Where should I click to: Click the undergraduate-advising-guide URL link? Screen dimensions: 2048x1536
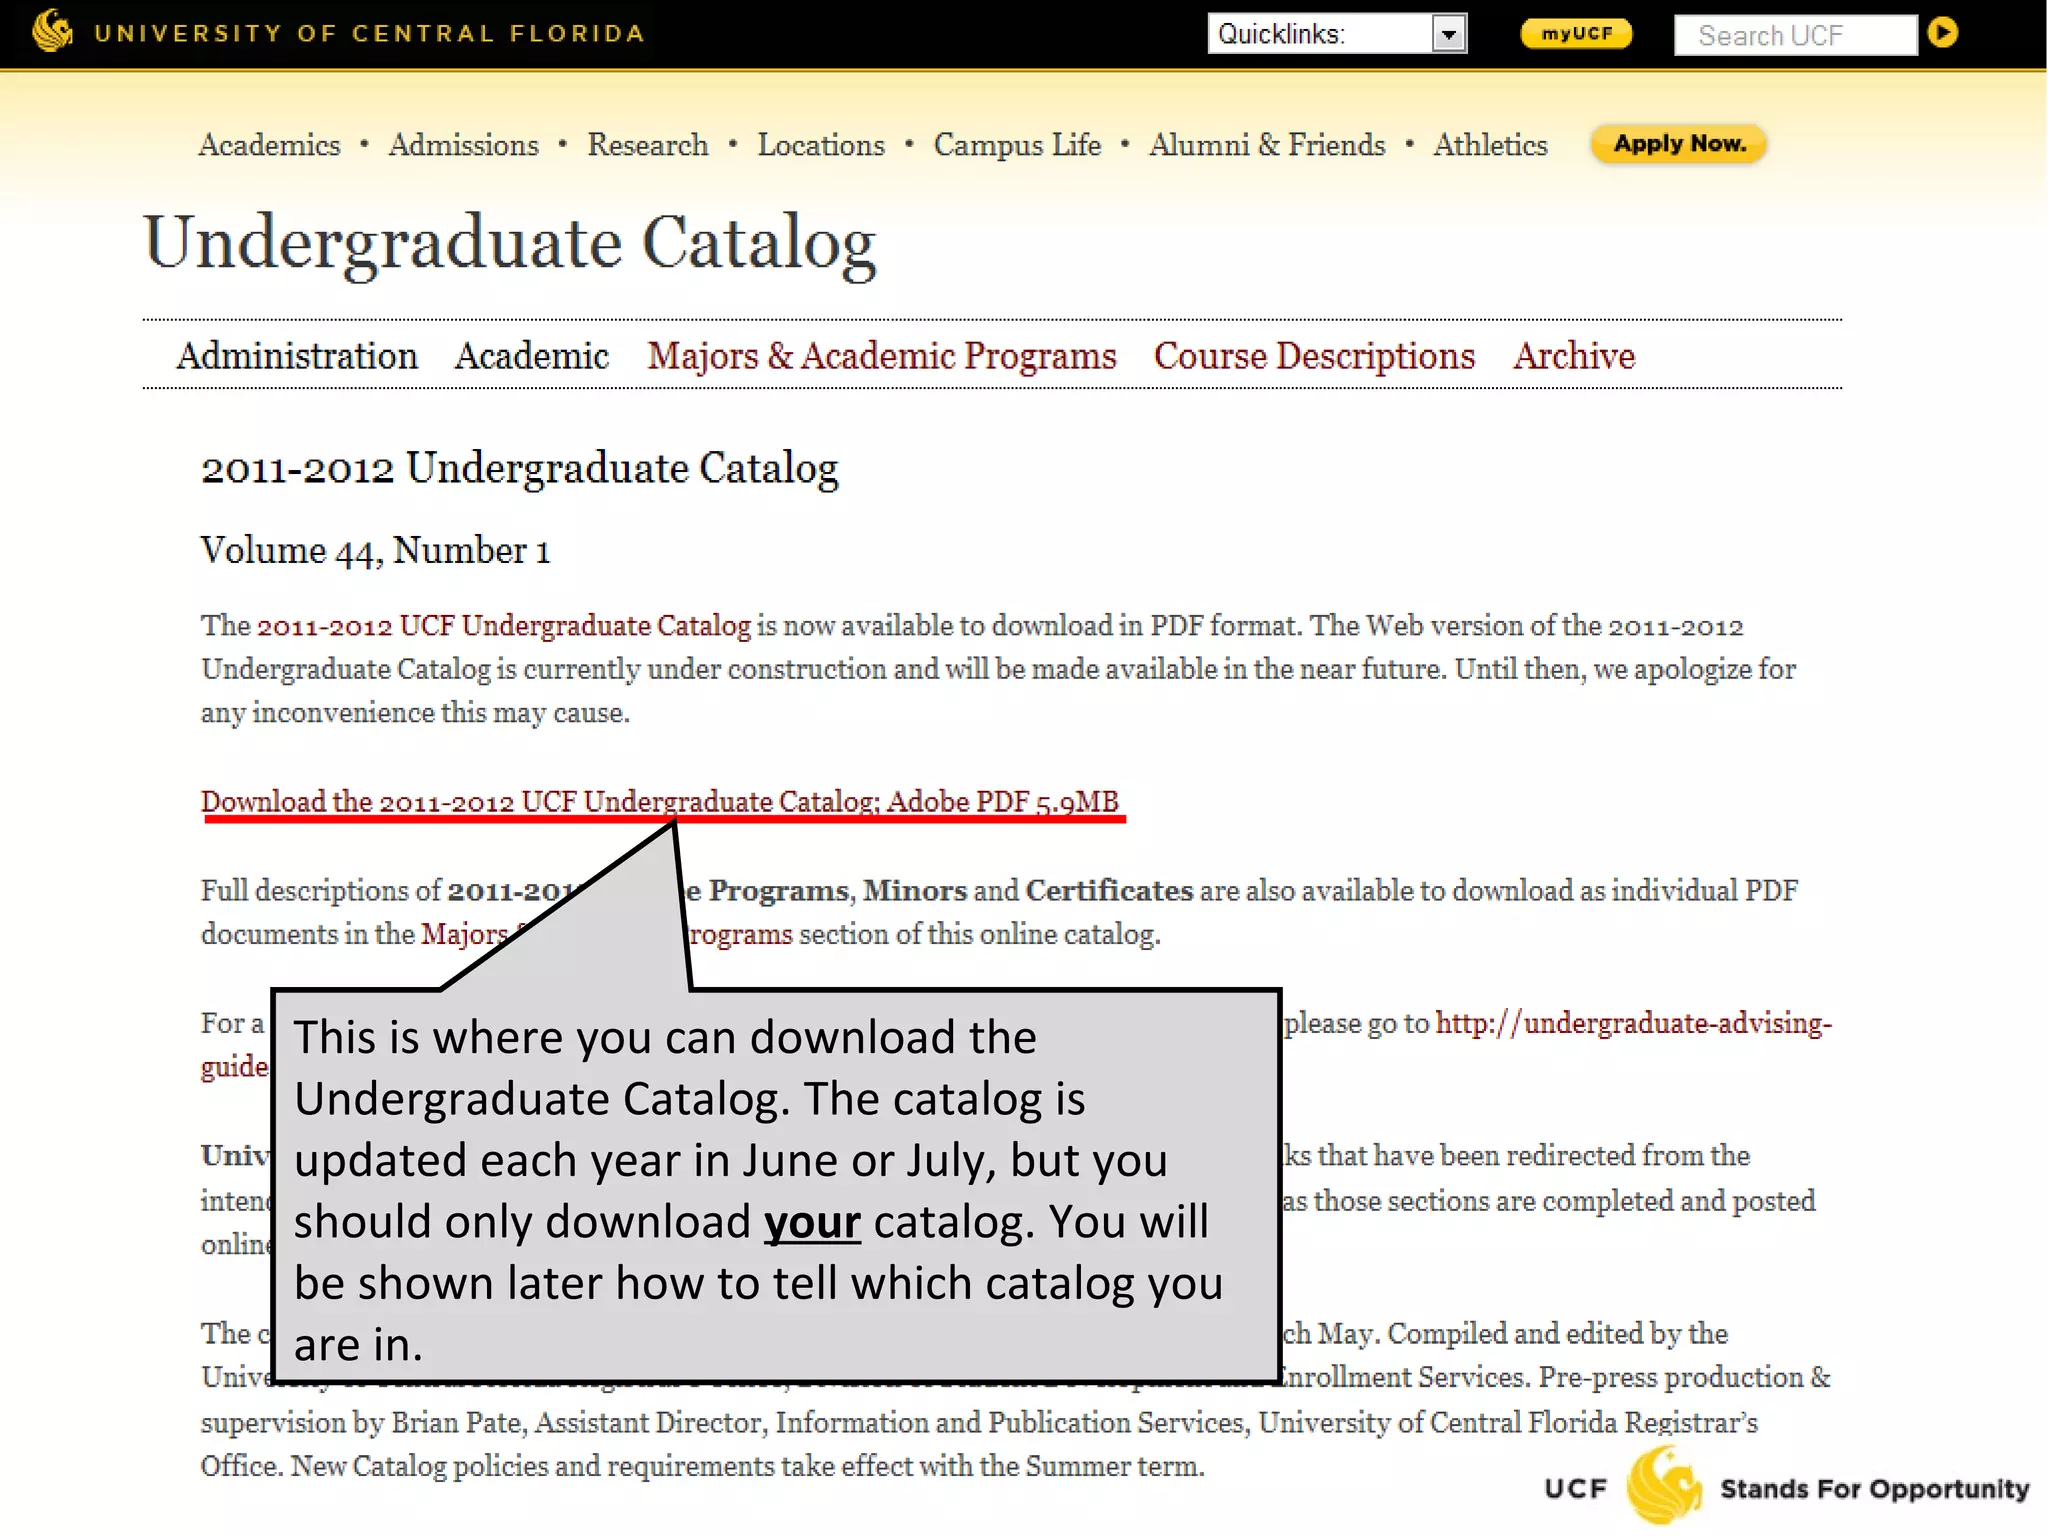coord(1634,1024)
